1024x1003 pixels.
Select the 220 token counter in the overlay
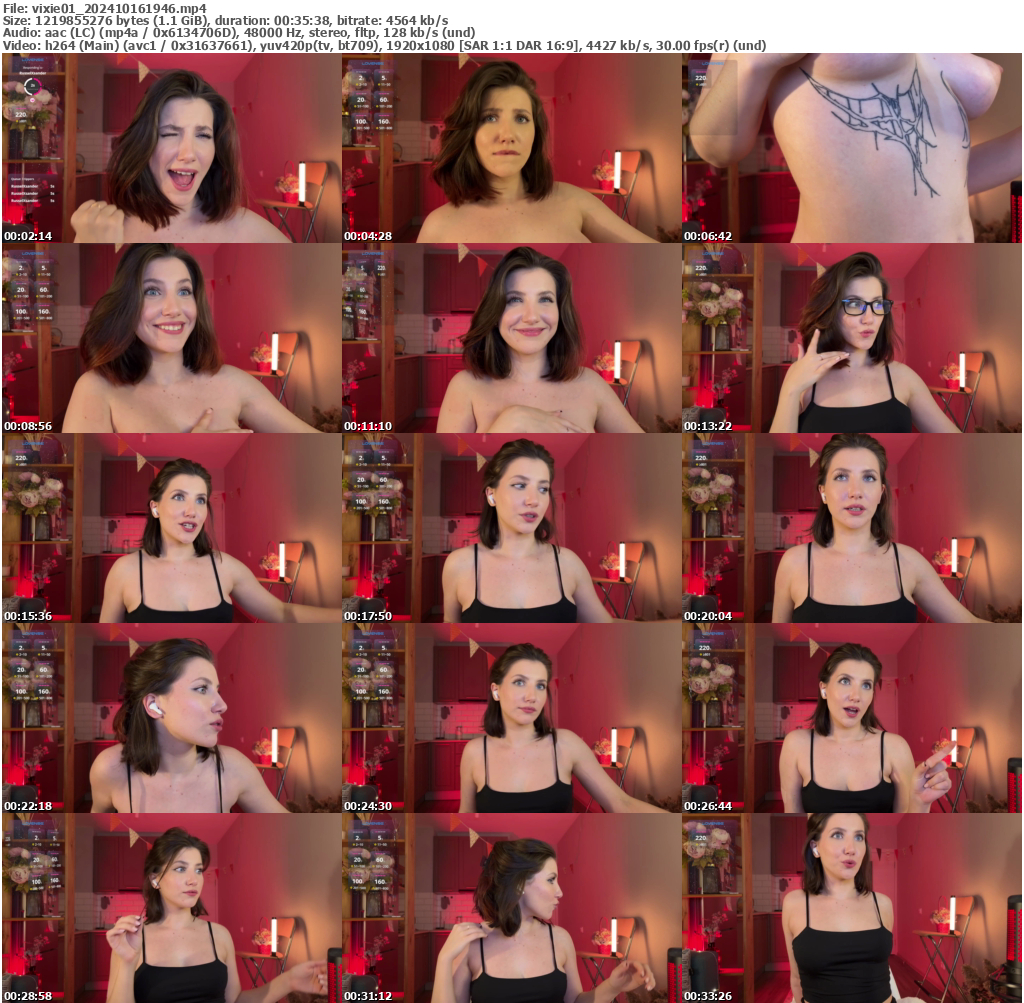click(22, 113)
